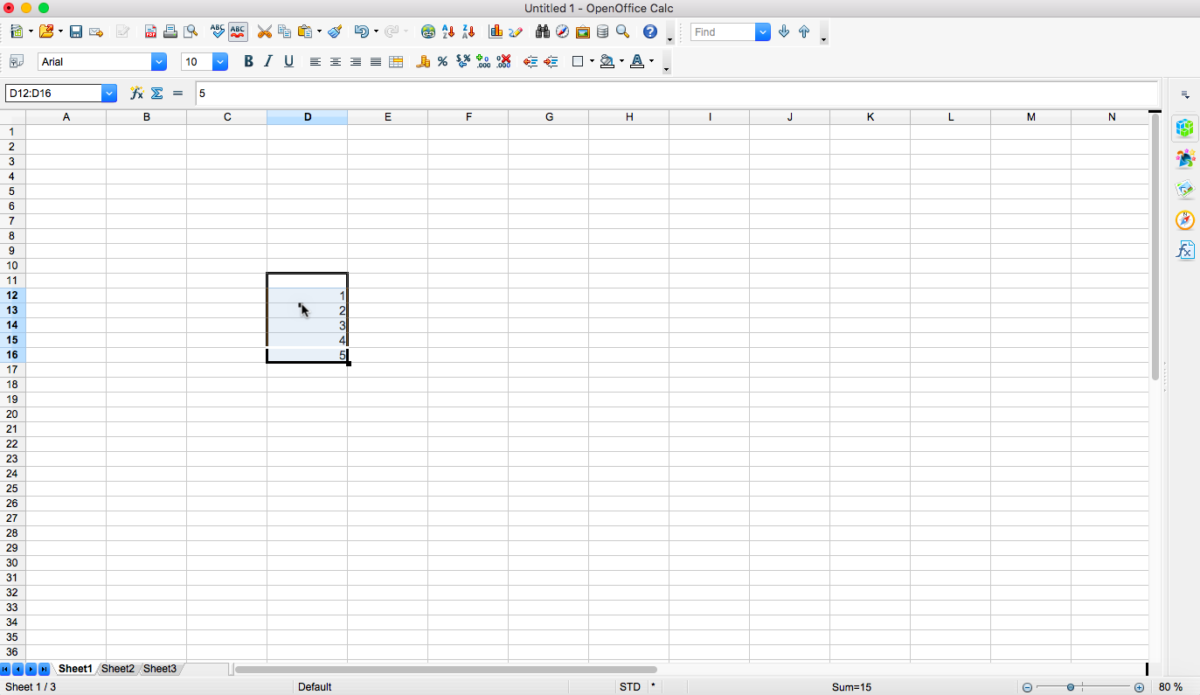Open Styles and Formatting from the sidebar
Screen dimensions: 1200x695
[1184, 158]
